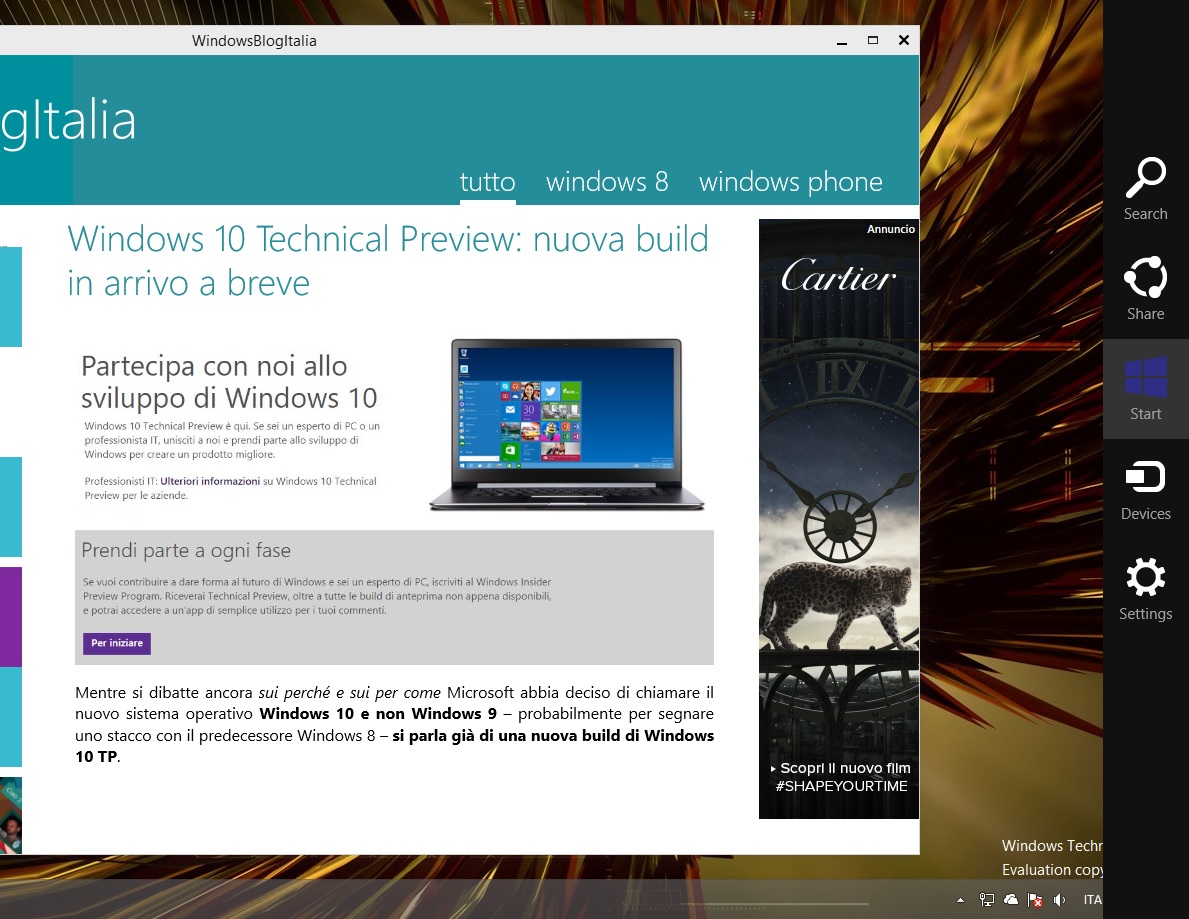Switch to the 'windows 8' tab

click(x=607, y=182)
